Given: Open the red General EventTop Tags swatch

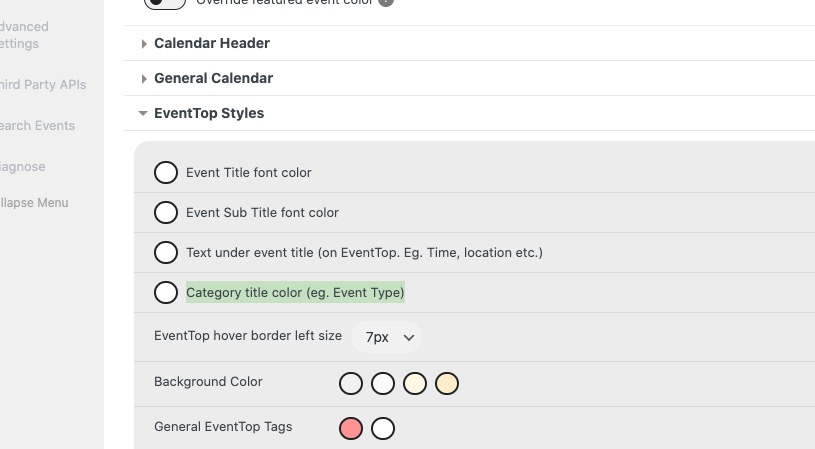Looking at the screenshot, I should point(351,429).
